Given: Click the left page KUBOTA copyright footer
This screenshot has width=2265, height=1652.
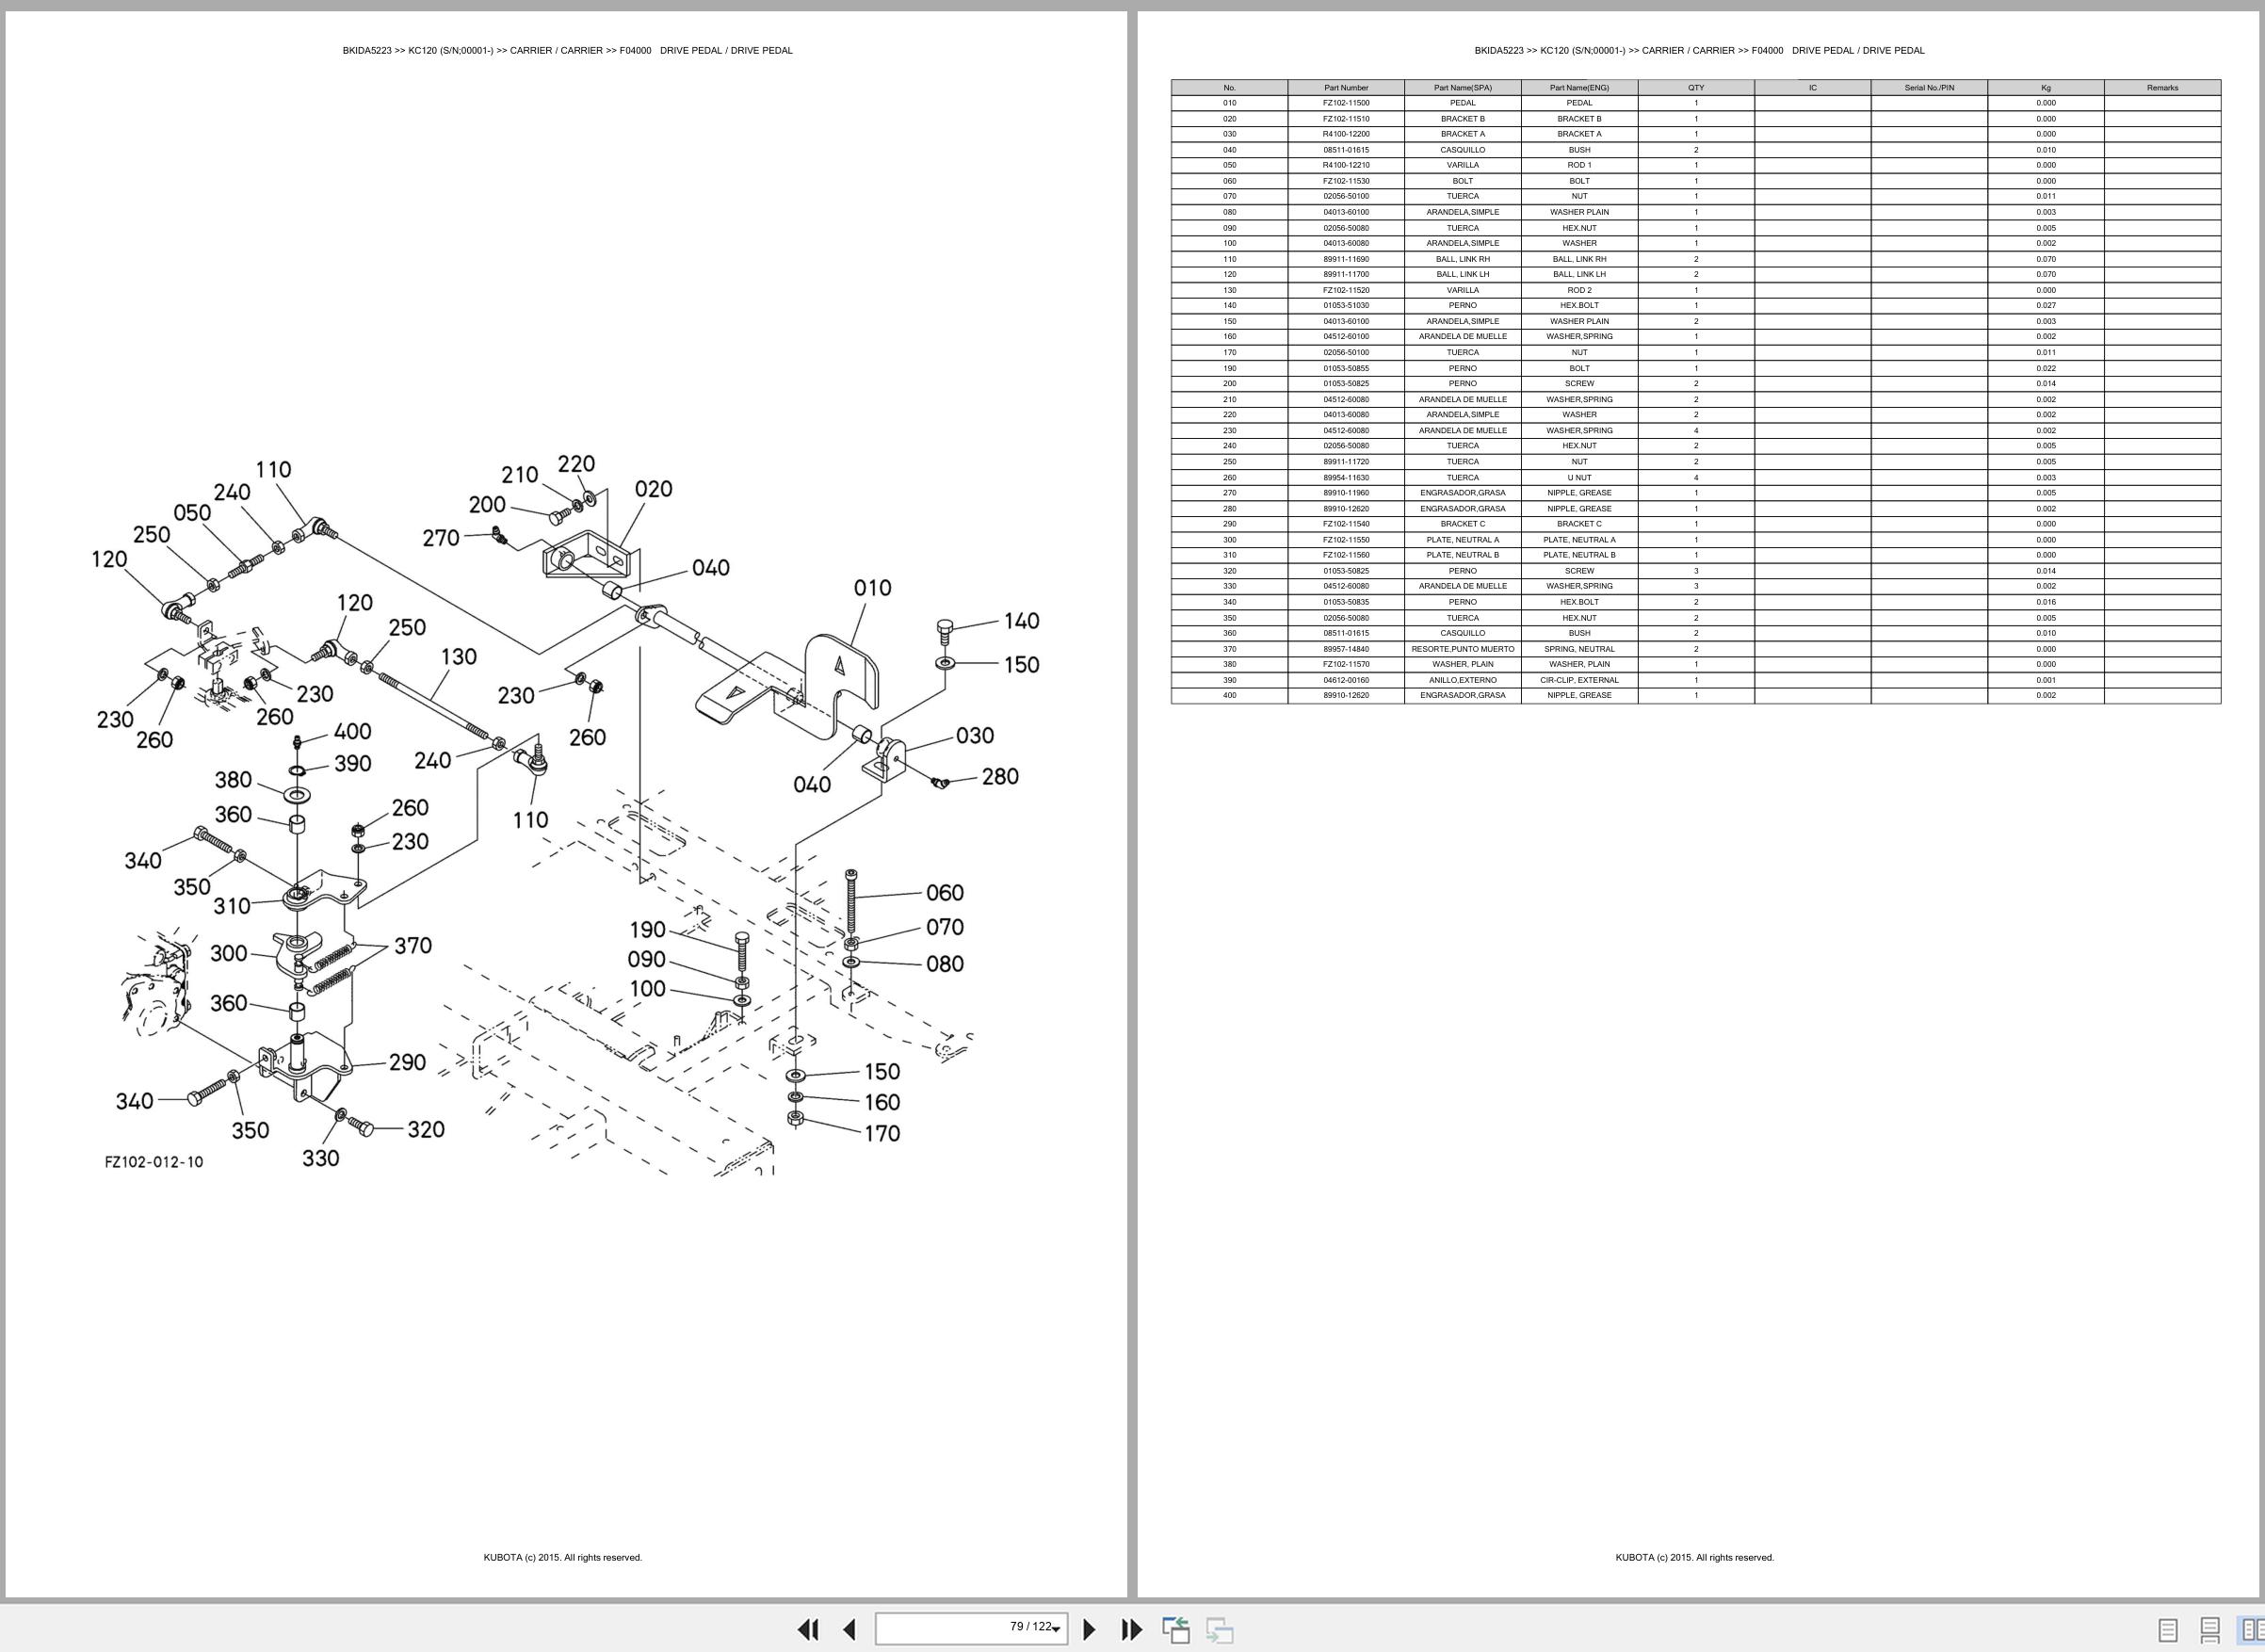Looking at the screenshot, I should point(563,1557).
